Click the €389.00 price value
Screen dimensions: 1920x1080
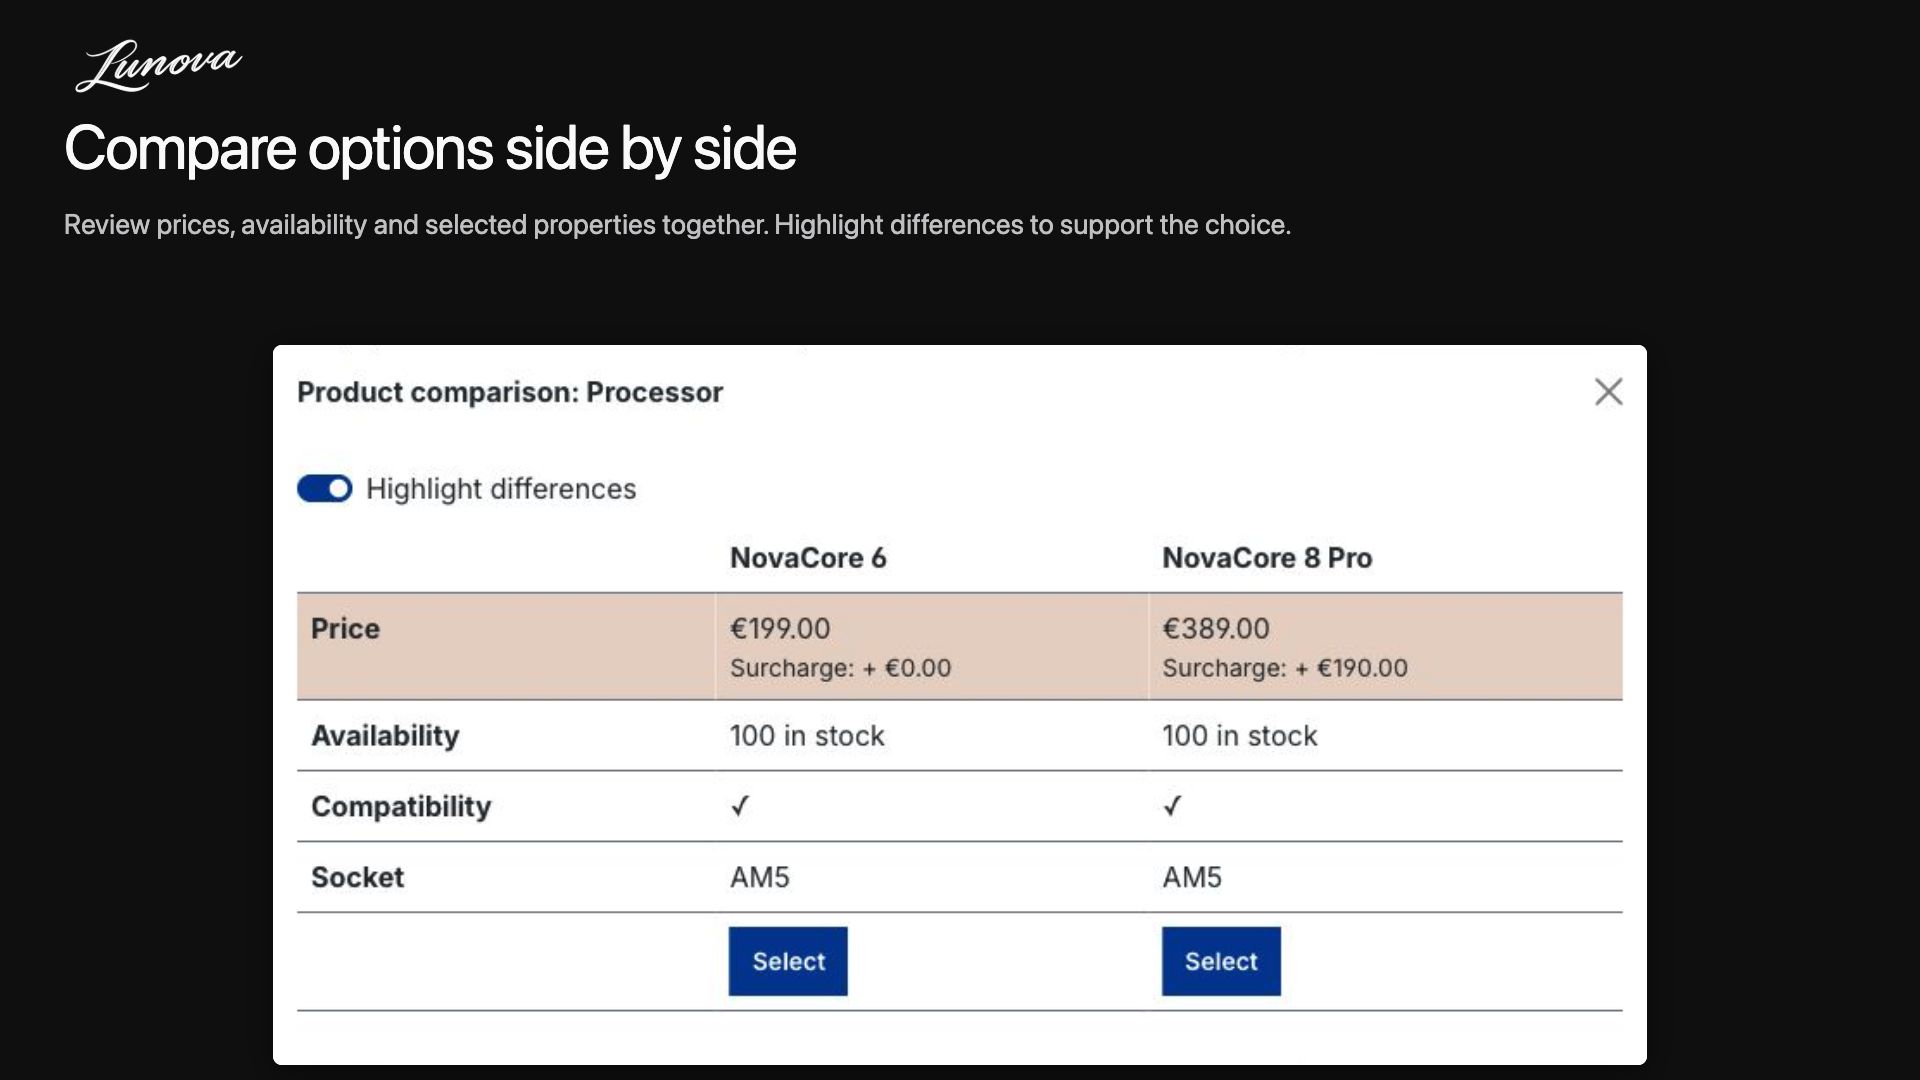tap(1216, 629)
